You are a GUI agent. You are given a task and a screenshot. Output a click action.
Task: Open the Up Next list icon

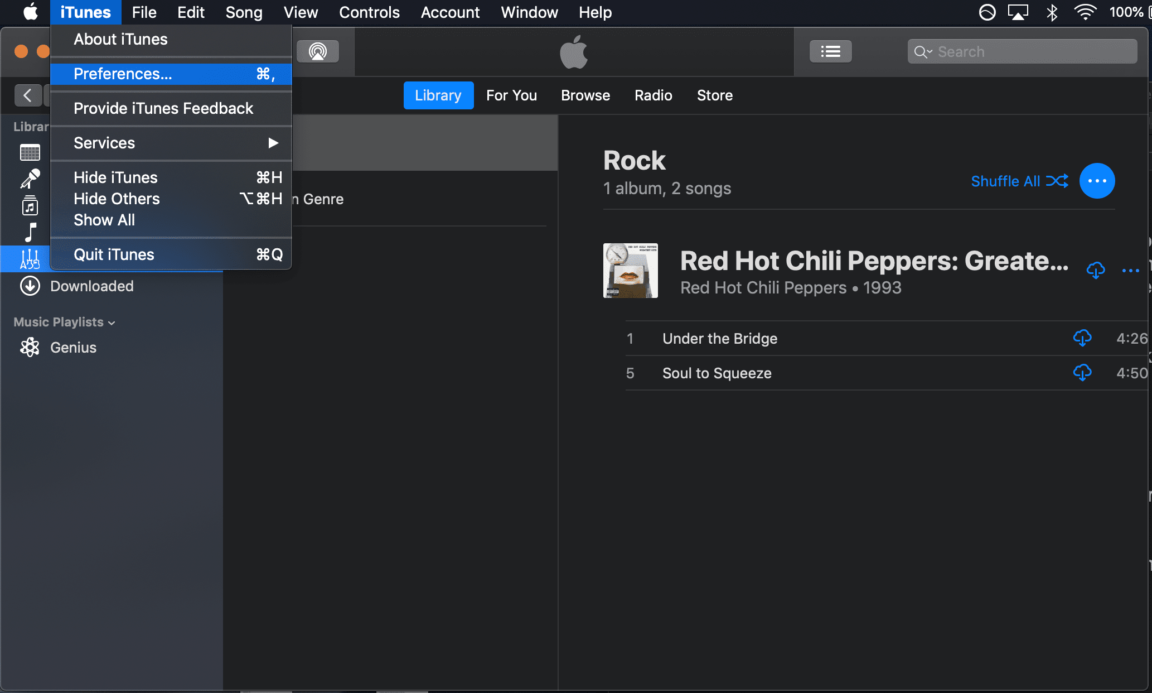pyautogui.click(x=830, y=52)
